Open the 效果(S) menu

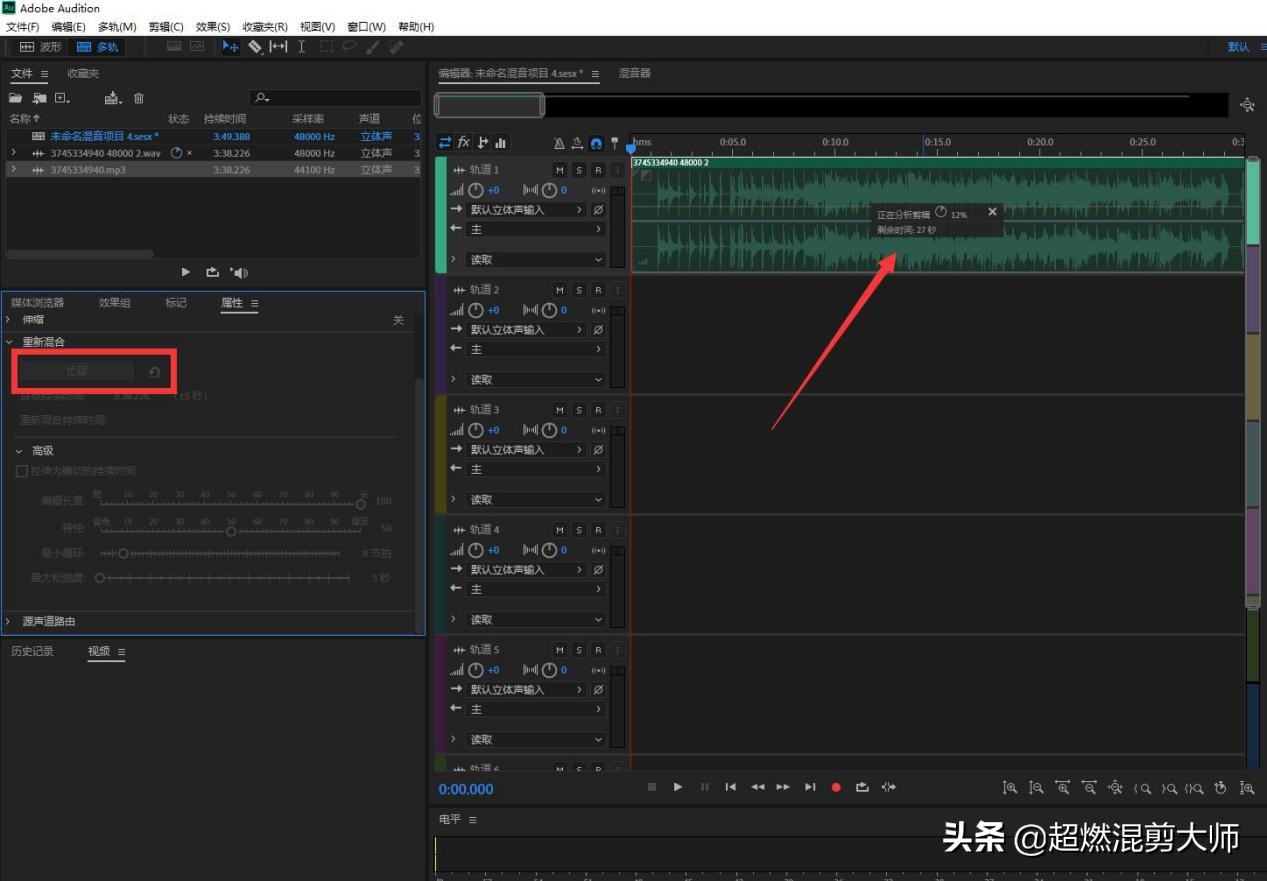(213, 27)
